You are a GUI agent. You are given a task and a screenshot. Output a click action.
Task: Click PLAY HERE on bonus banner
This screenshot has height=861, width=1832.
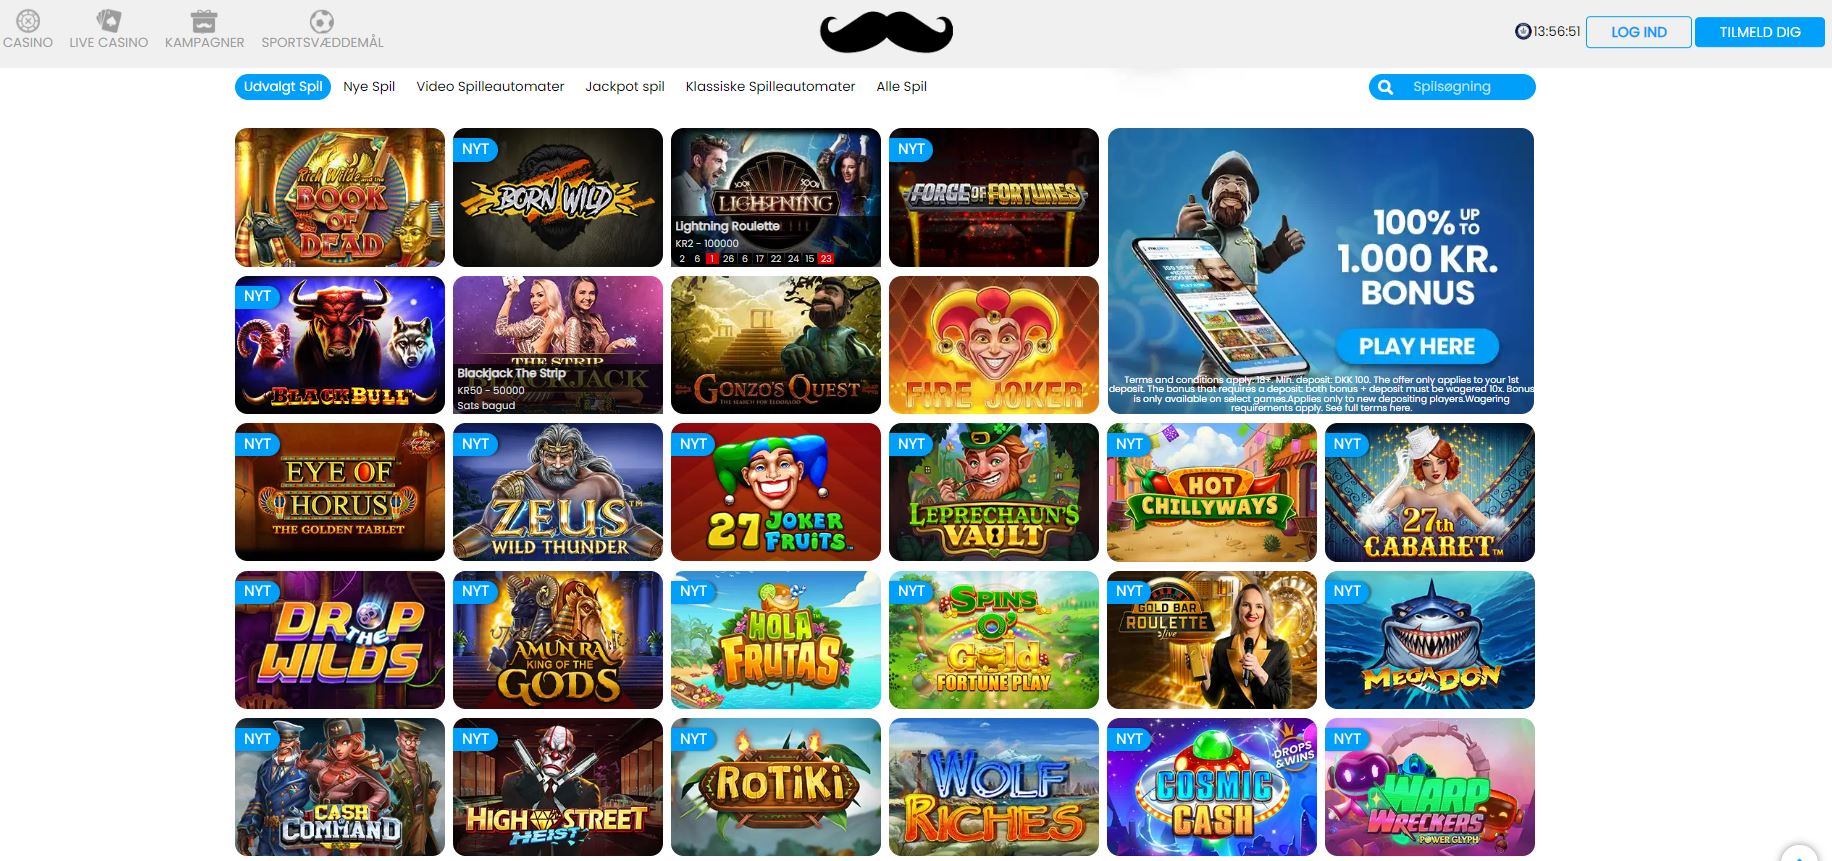pyautogui.click(x=1417, y=347)
